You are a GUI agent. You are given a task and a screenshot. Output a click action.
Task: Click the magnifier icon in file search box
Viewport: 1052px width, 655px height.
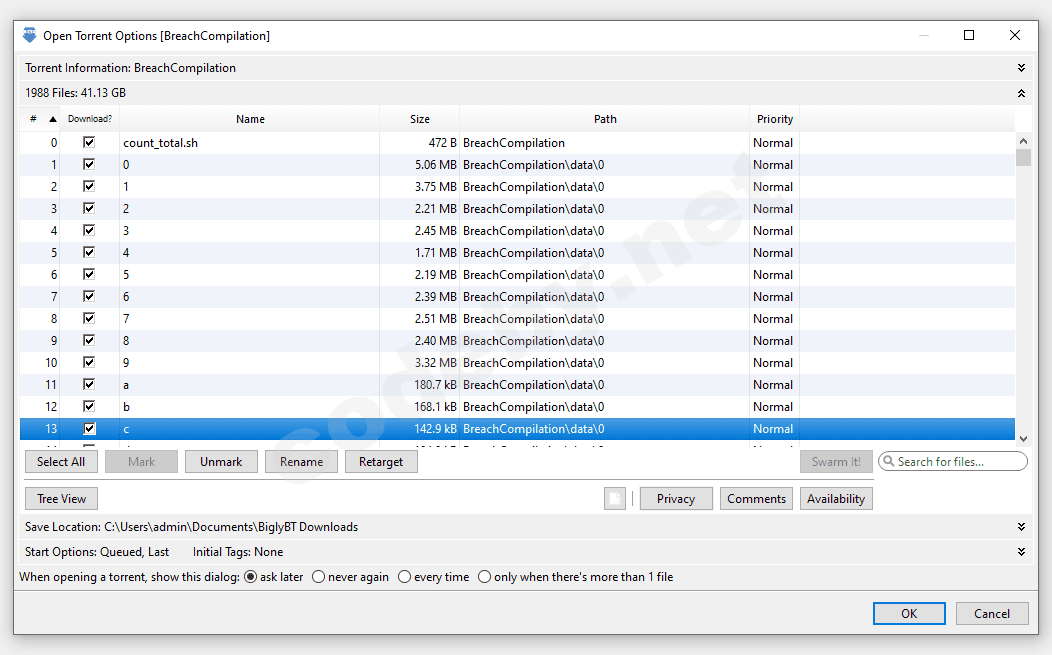(x=889, y=461)
